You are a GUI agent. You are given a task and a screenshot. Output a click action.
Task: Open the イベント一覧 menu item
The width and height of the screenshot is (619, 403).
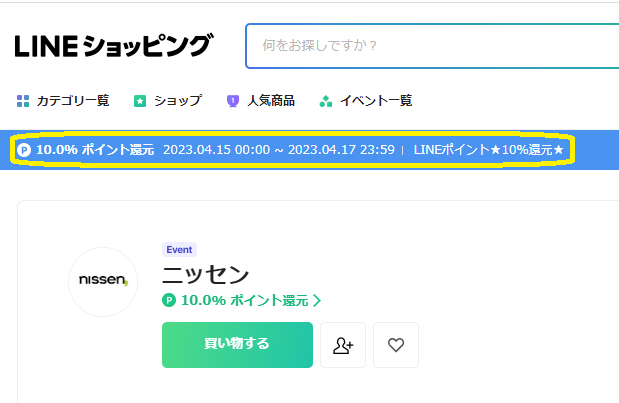click(x=376, y=101)
